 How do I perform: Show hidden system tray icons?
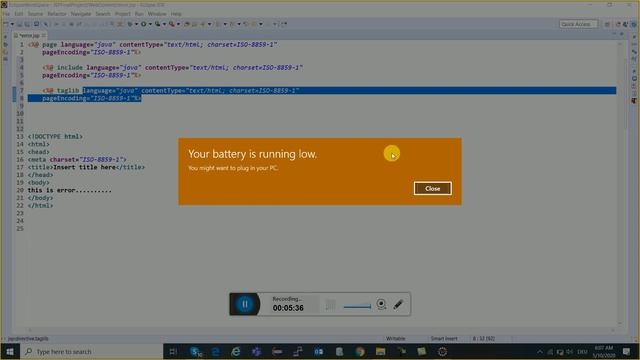coord(540,351)
